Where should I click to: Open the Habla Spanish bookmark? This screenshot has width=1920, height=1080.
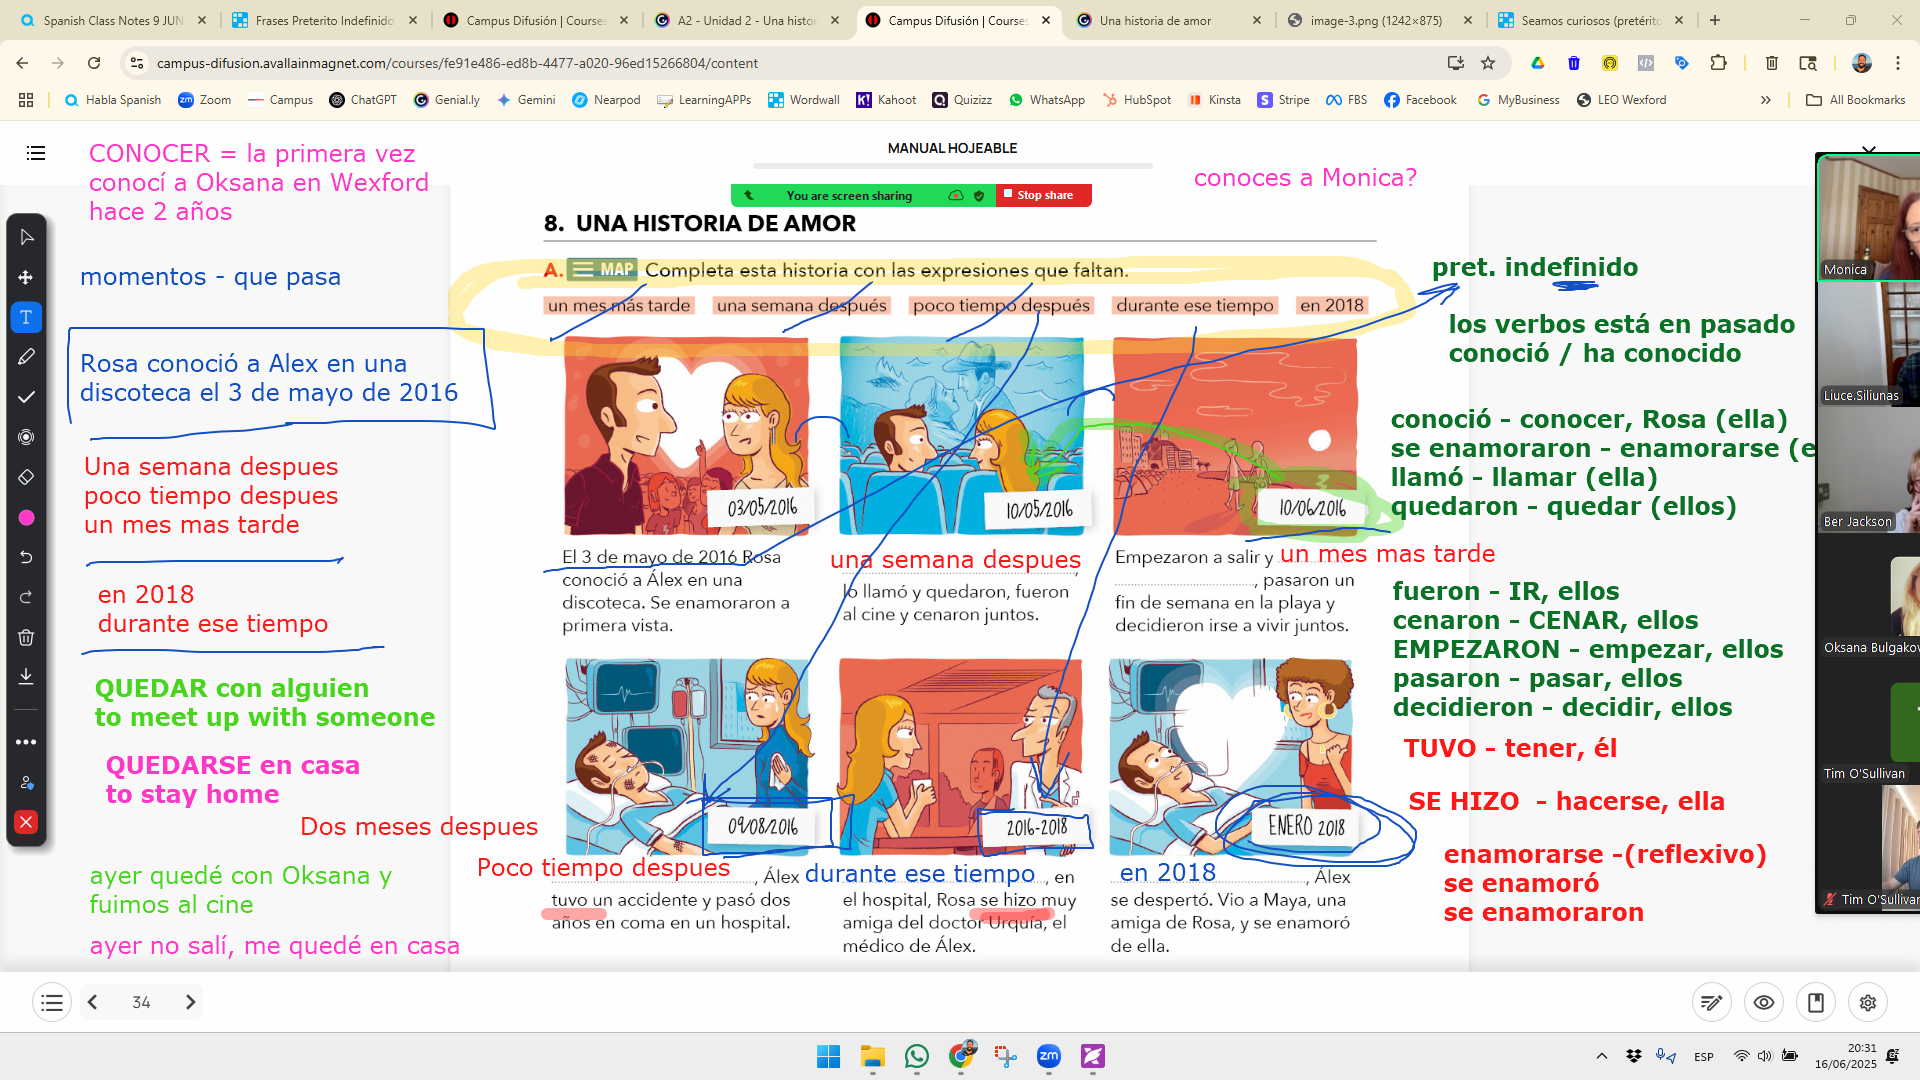[x=112, y=100]
